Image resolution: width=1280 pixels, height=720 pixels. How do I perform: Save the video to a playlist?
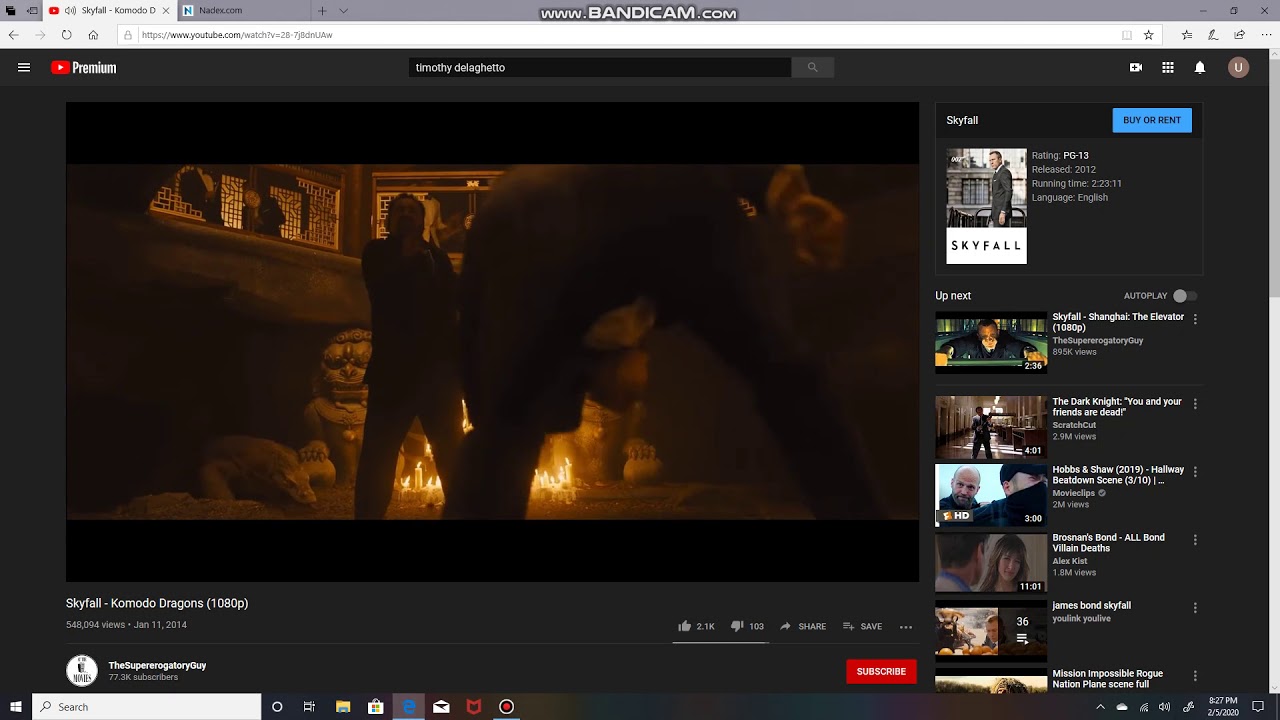pos(862,626)
